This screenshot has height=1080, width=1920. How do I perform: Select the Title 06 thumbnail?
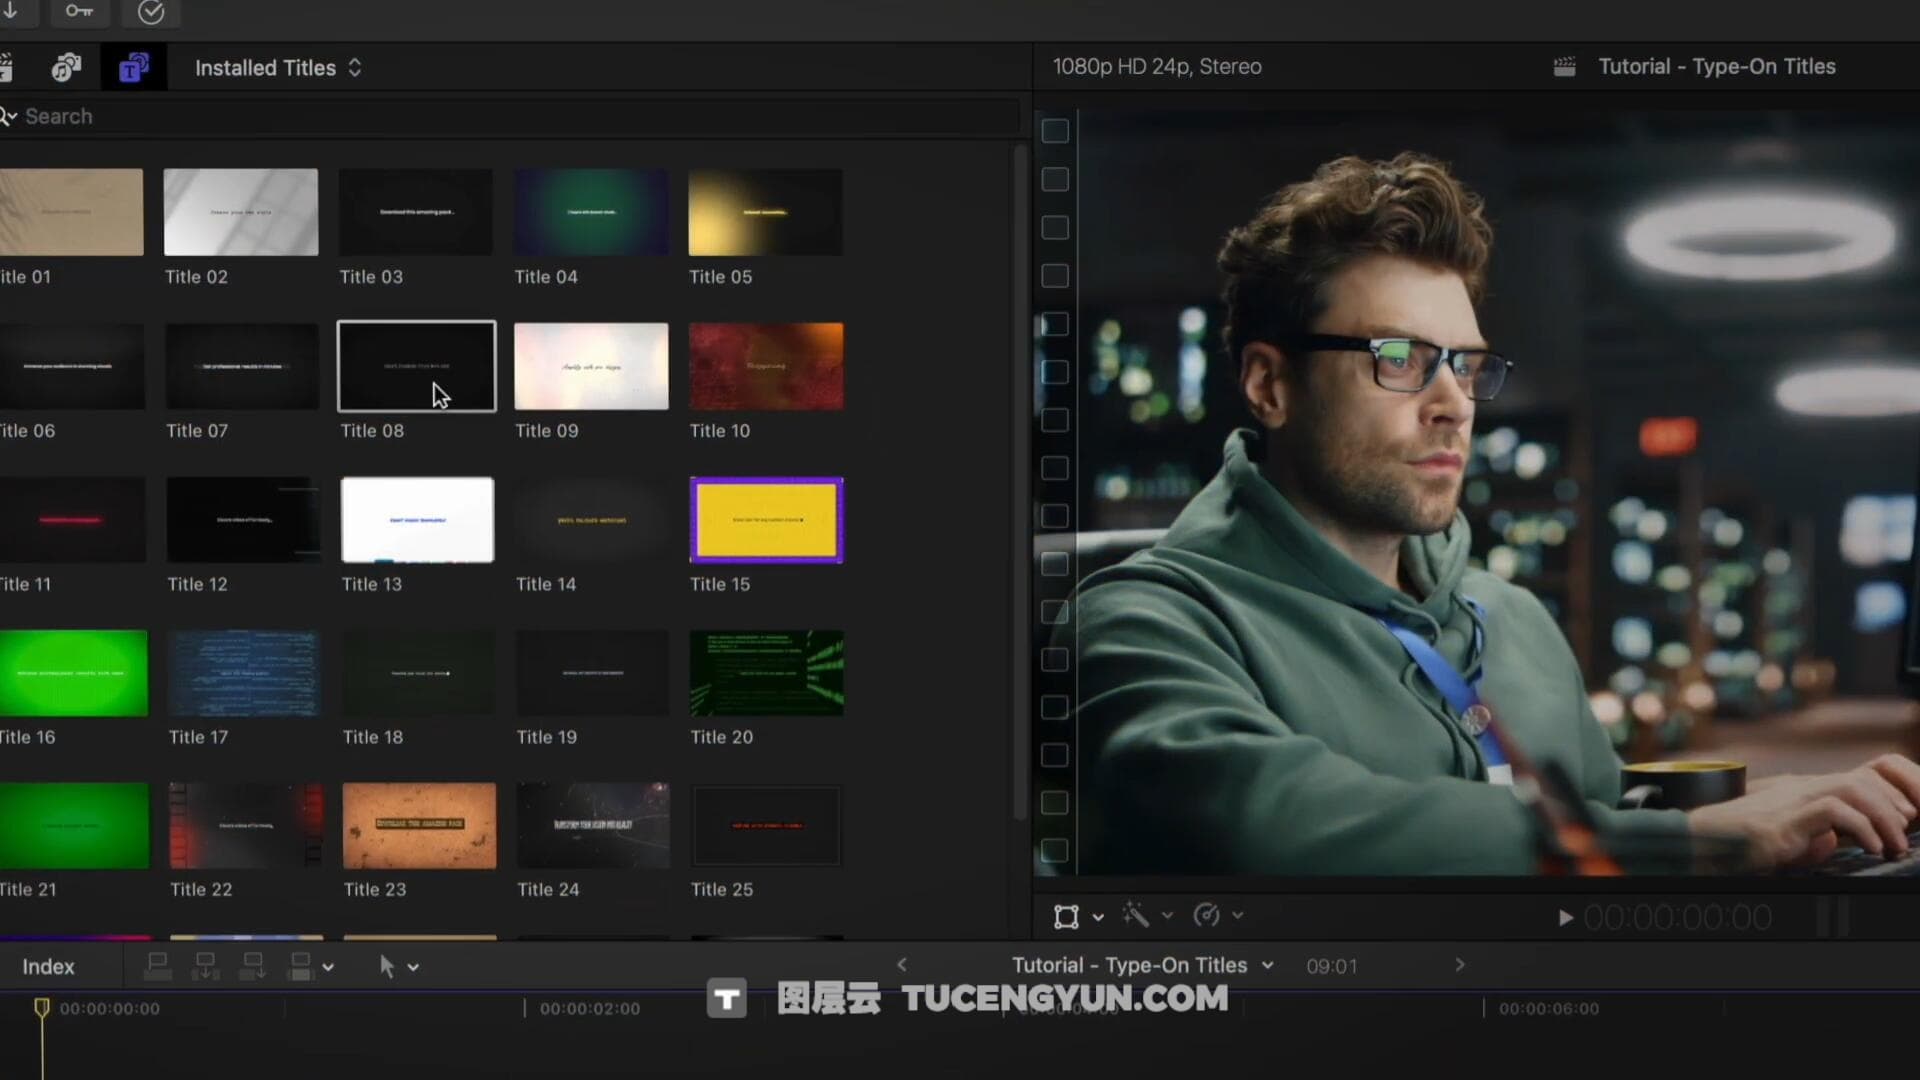72,366
